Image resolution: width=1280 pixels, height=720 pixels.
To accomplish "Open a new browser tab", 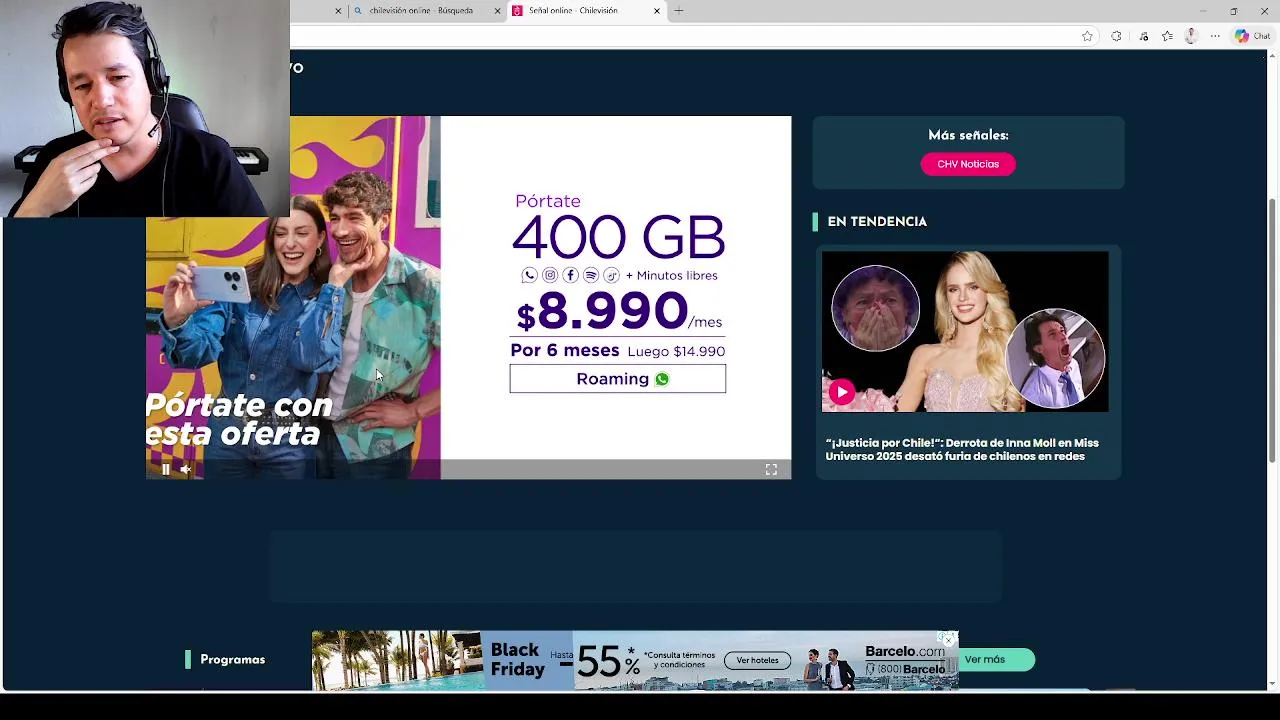I will pos(679,11).
